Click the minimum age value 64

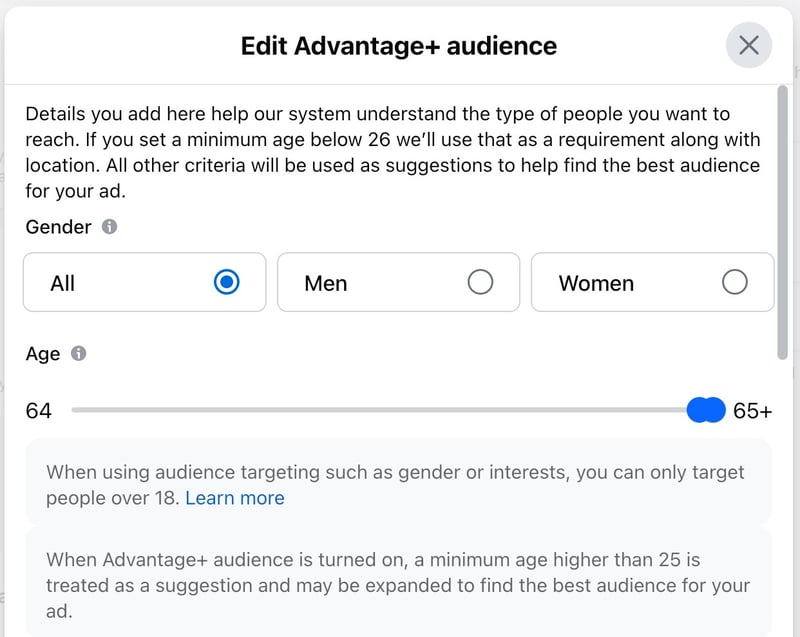pos(37,410)
